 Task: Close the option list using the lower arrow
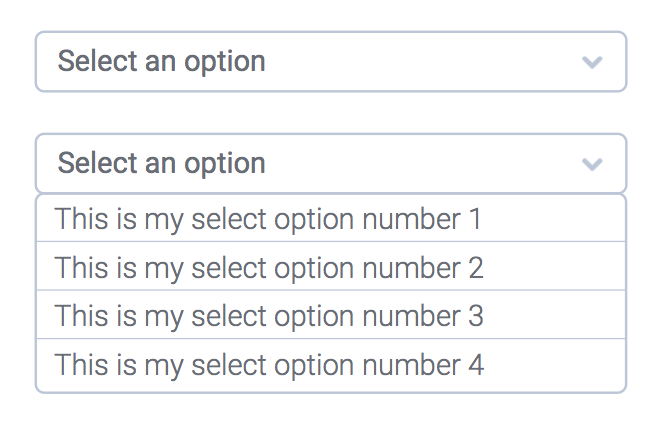tap(592, 164)
